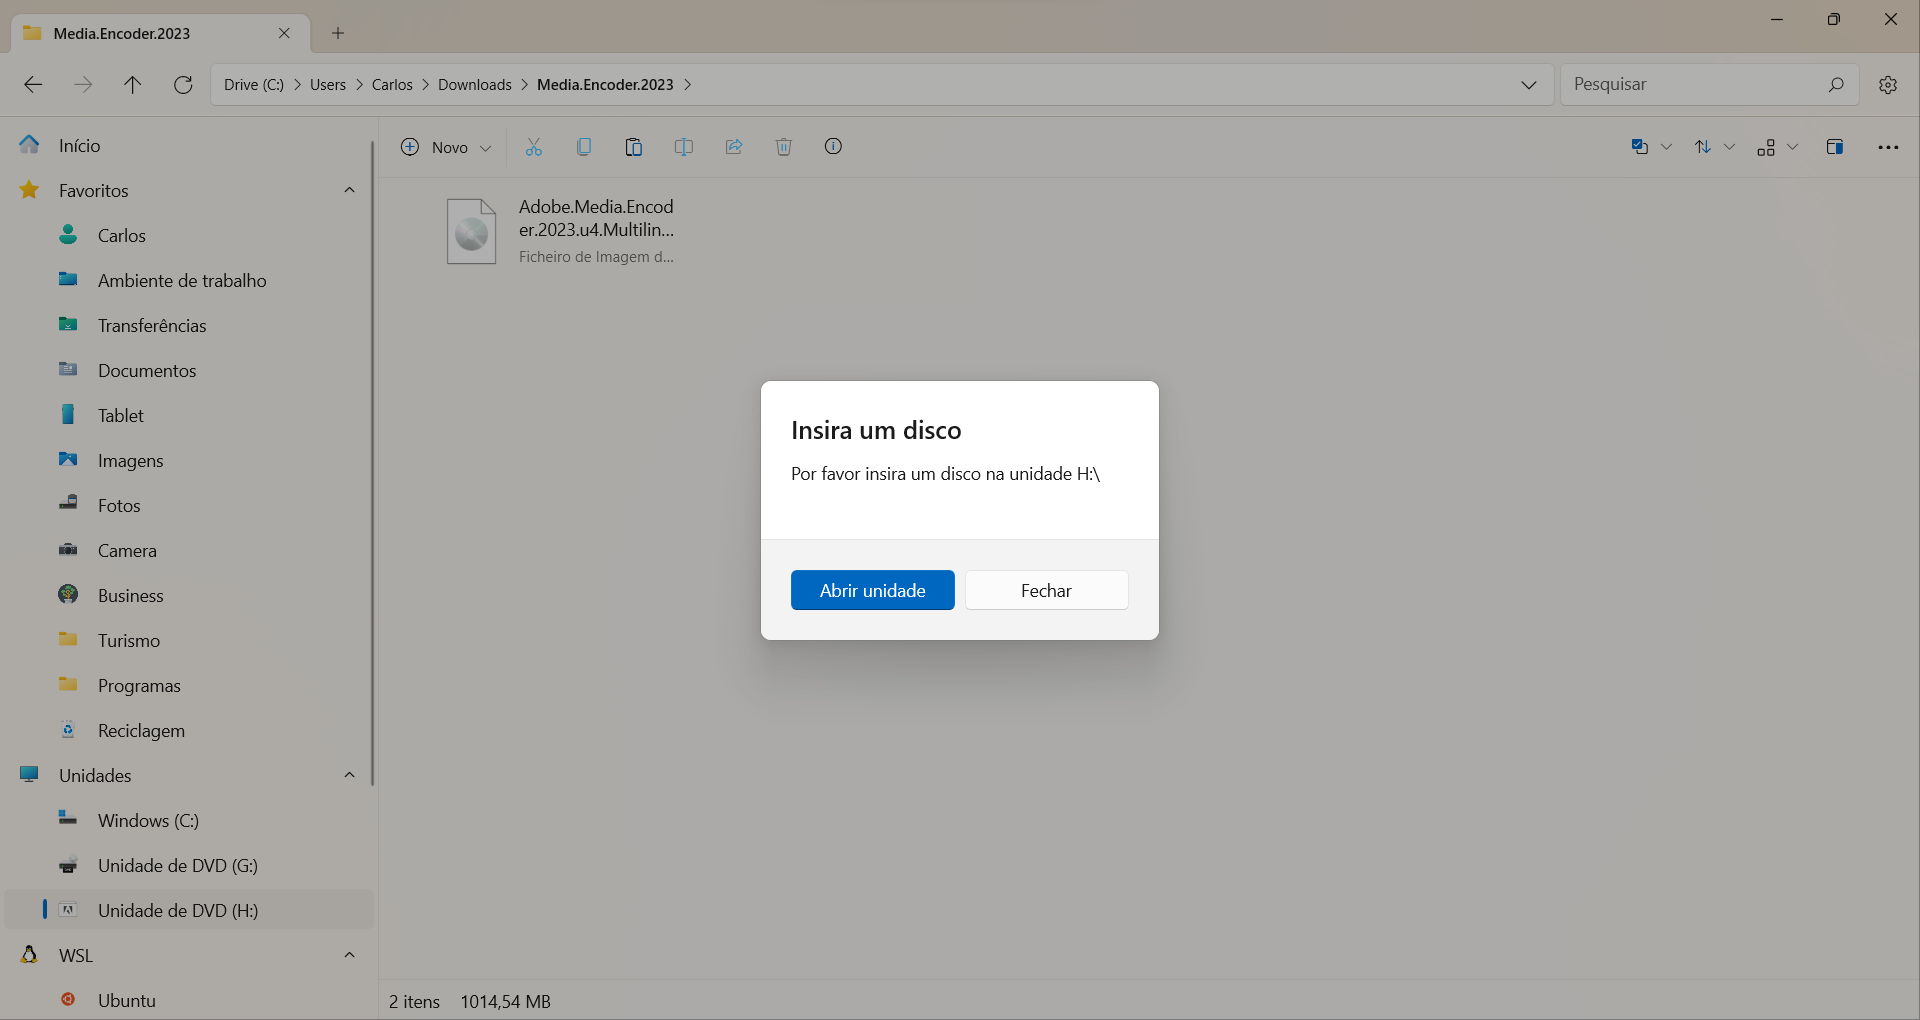
Task: Click the Settings gear icon
Action: pyautogui.click(x=1888, y=84)
